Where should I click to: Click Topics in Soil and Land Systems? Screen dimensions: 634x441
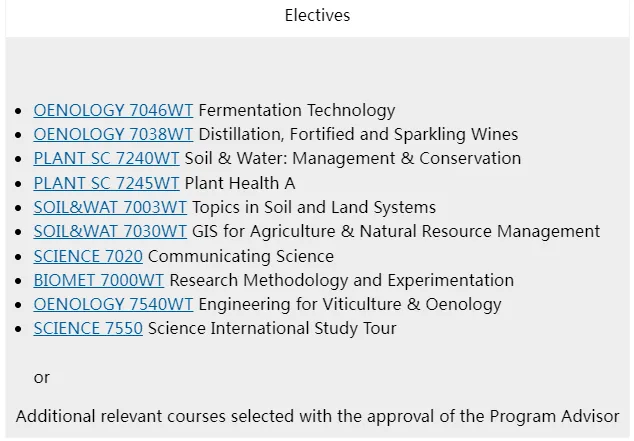tap(314, 207)
